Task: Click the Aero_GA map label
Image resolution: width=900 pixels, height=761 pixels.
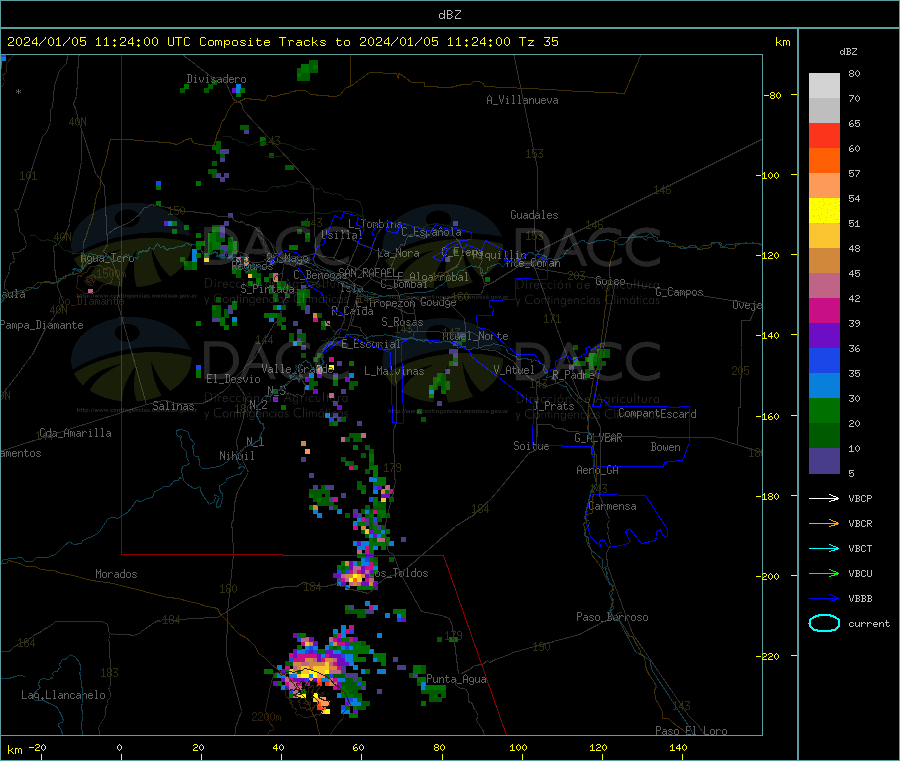Action: point(598,470)
